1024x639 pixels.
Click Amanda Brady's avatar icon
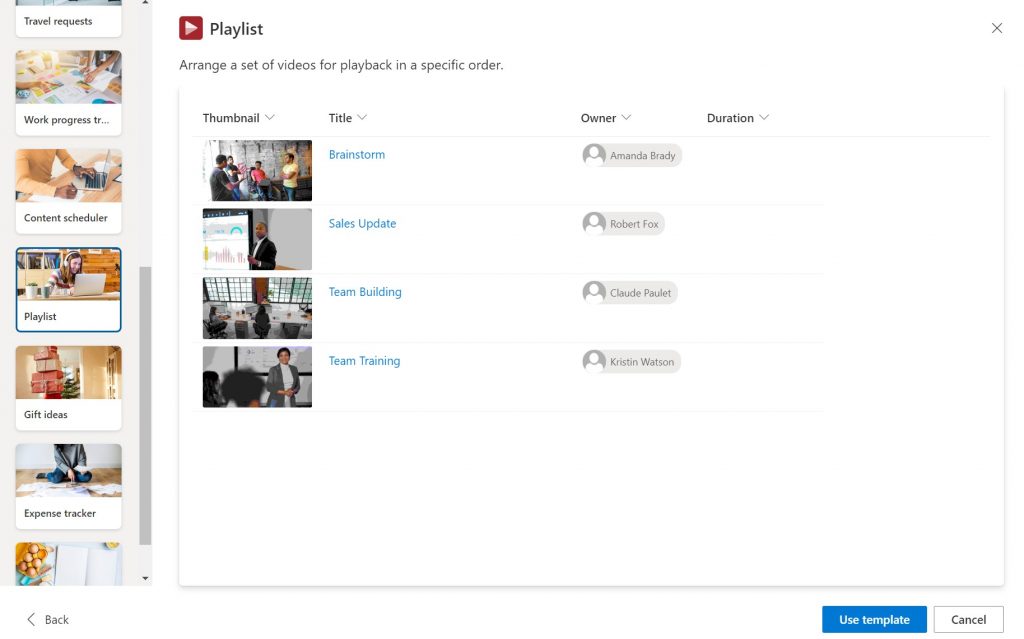click(x=592, y=155)
